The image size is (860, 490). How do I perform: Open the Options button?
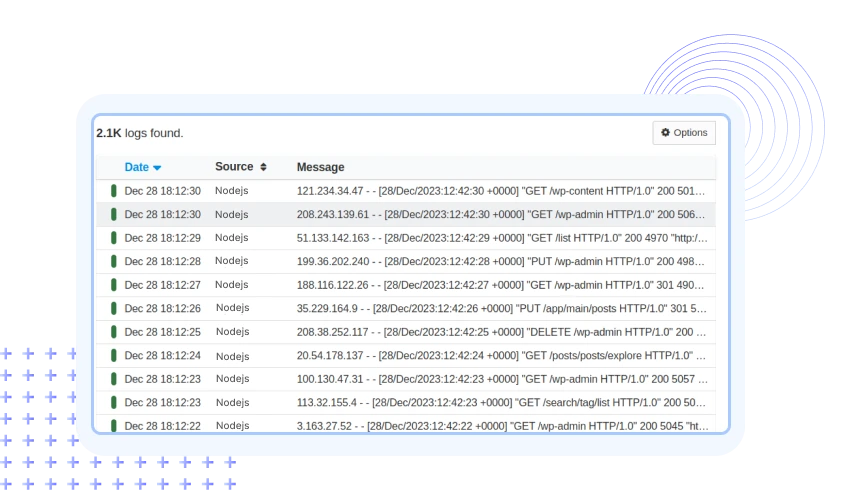[x=684, y=133]
